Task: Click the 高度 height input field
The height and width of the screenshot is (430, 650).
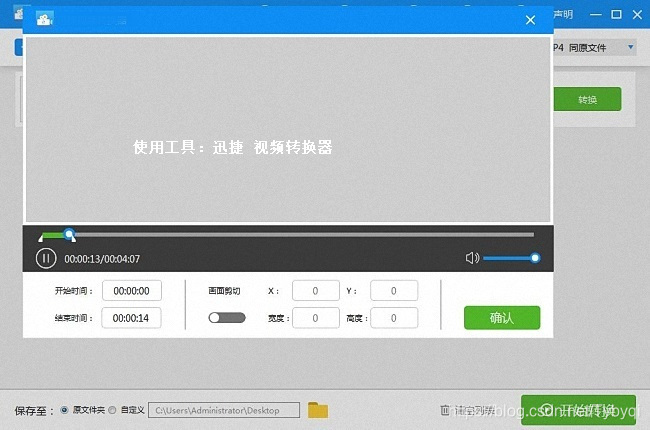Action: tap(394, 318)
